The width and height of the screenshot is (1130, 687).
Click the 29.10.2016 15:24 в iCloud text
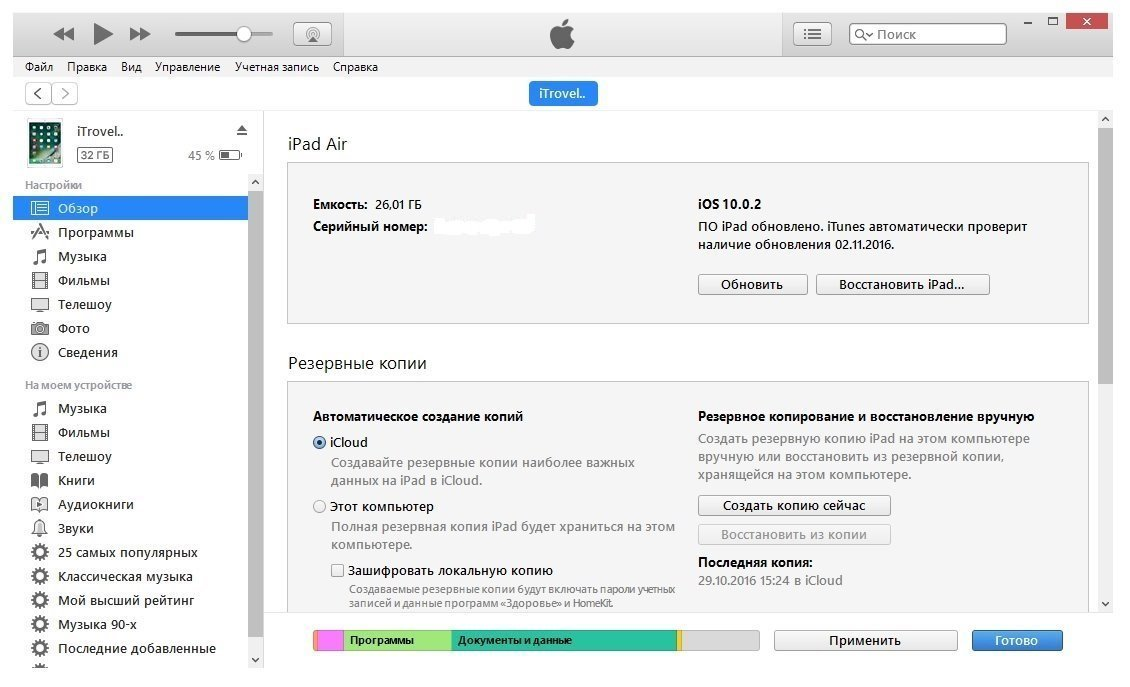[770, 580]
